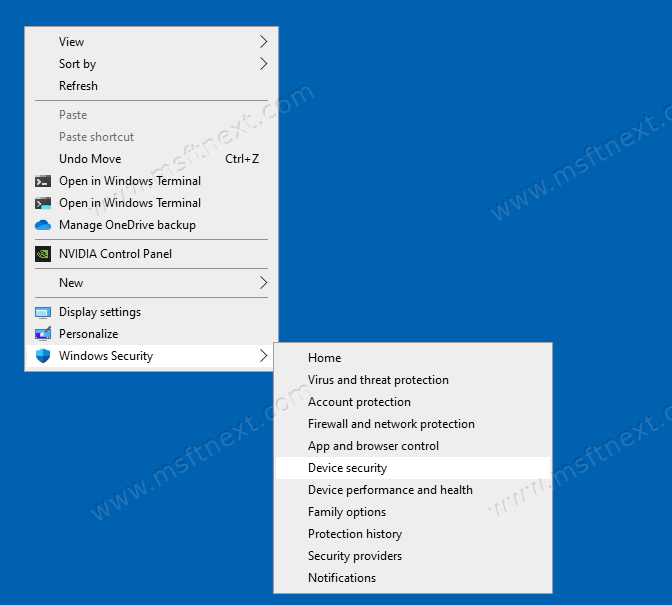Open the View menu entry
This screenshot has width=672, height=605.
click(151, 42)
